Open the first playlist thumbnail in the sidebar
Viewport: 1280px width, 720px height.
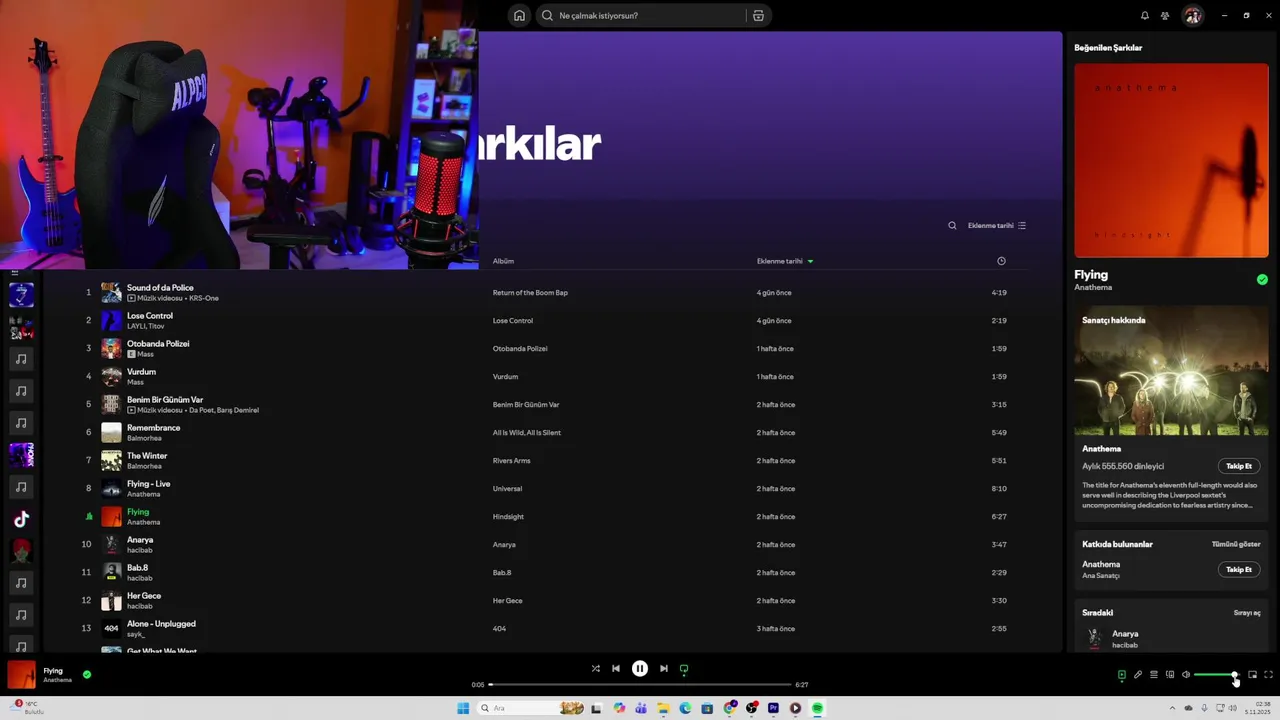(21, 295)
